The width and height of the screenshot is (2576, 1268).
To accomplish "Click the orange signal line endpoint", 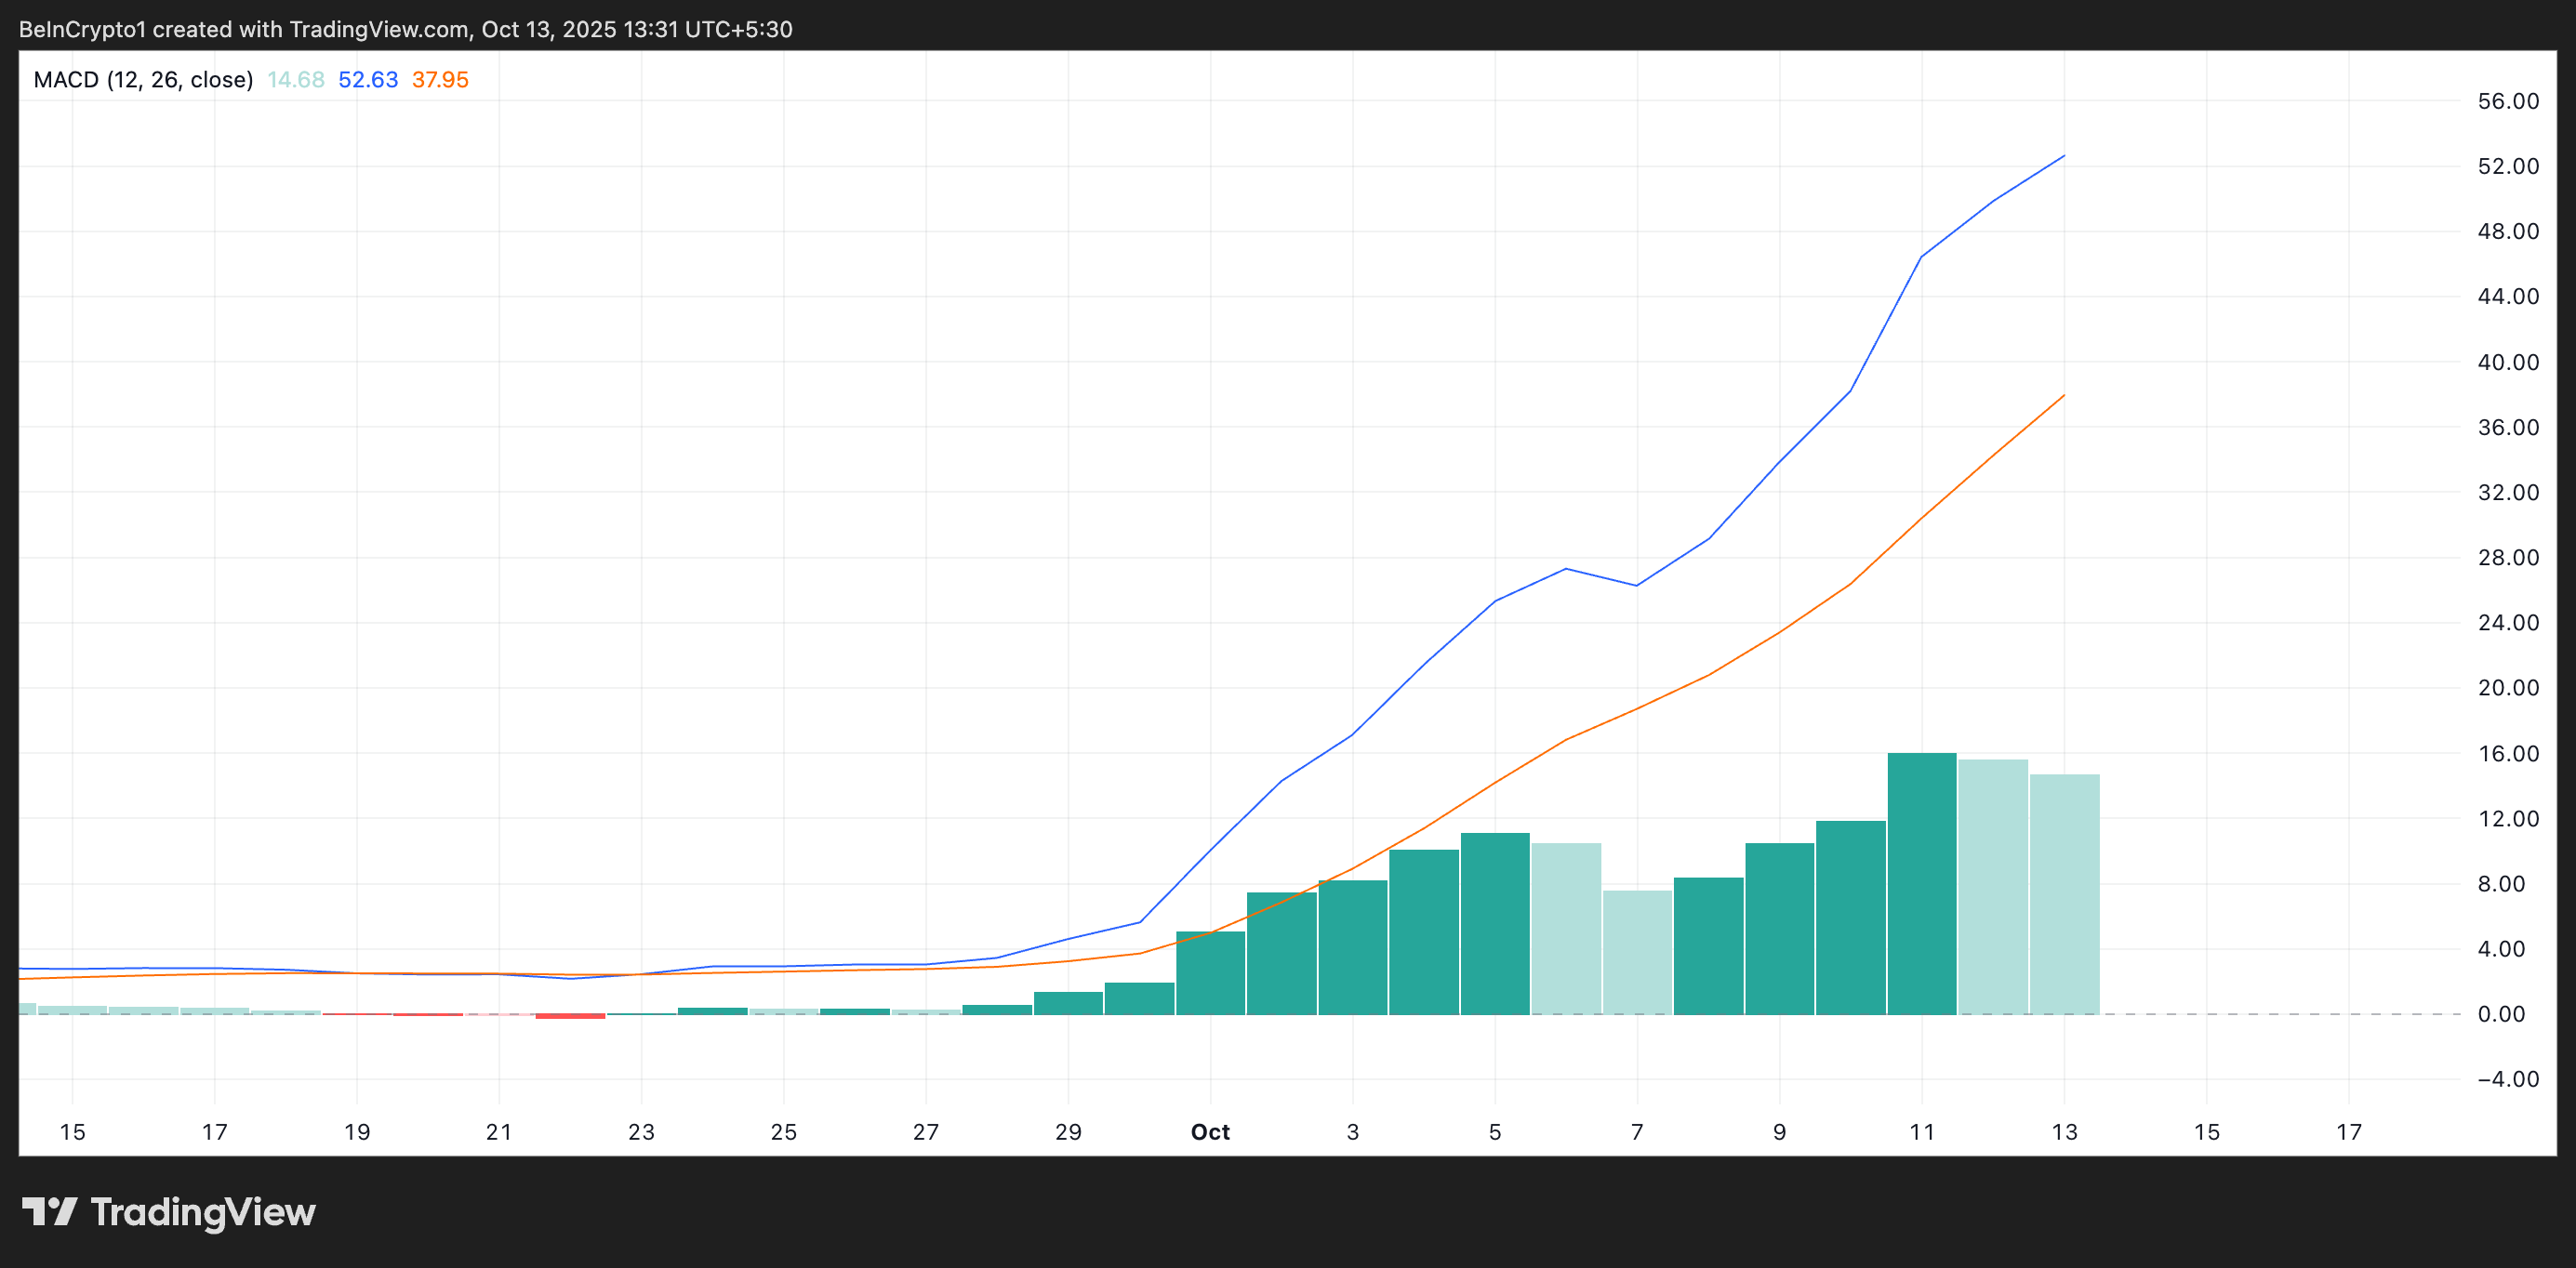I will (2064, 395).
